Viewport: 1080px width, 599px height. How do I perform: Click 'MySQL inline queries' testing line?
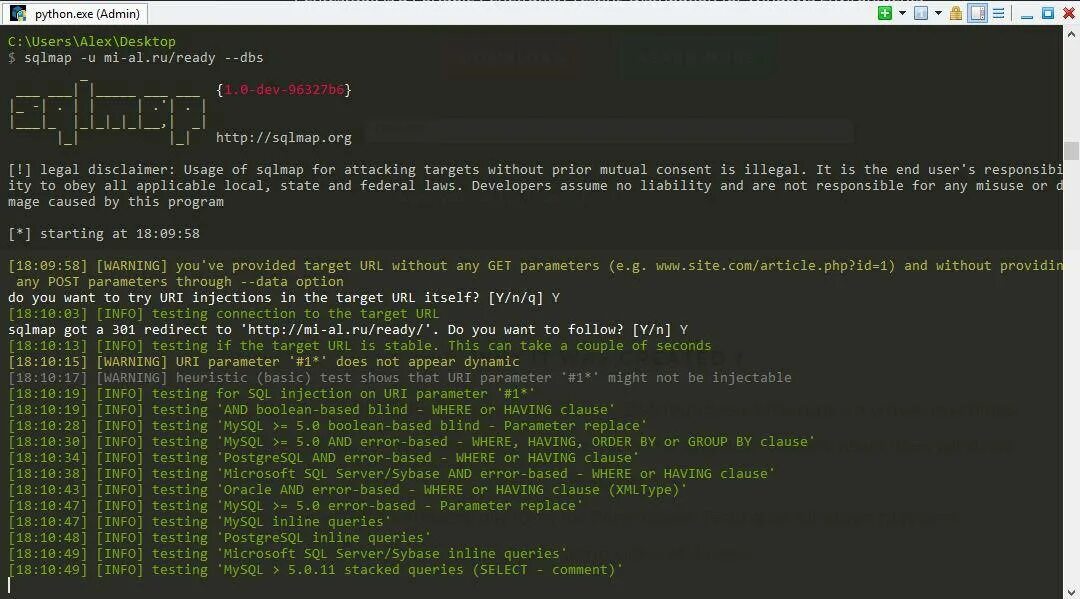[x=199, y=522]
